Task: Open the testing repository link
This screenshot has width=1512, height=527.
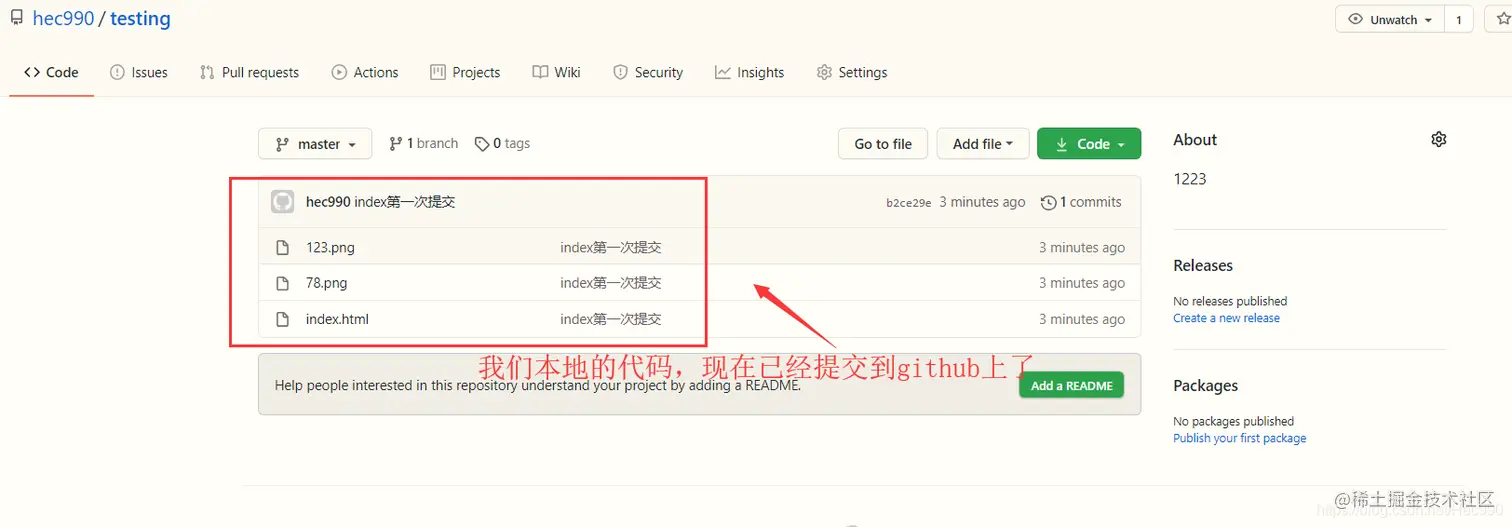Action: pos(140,19)
